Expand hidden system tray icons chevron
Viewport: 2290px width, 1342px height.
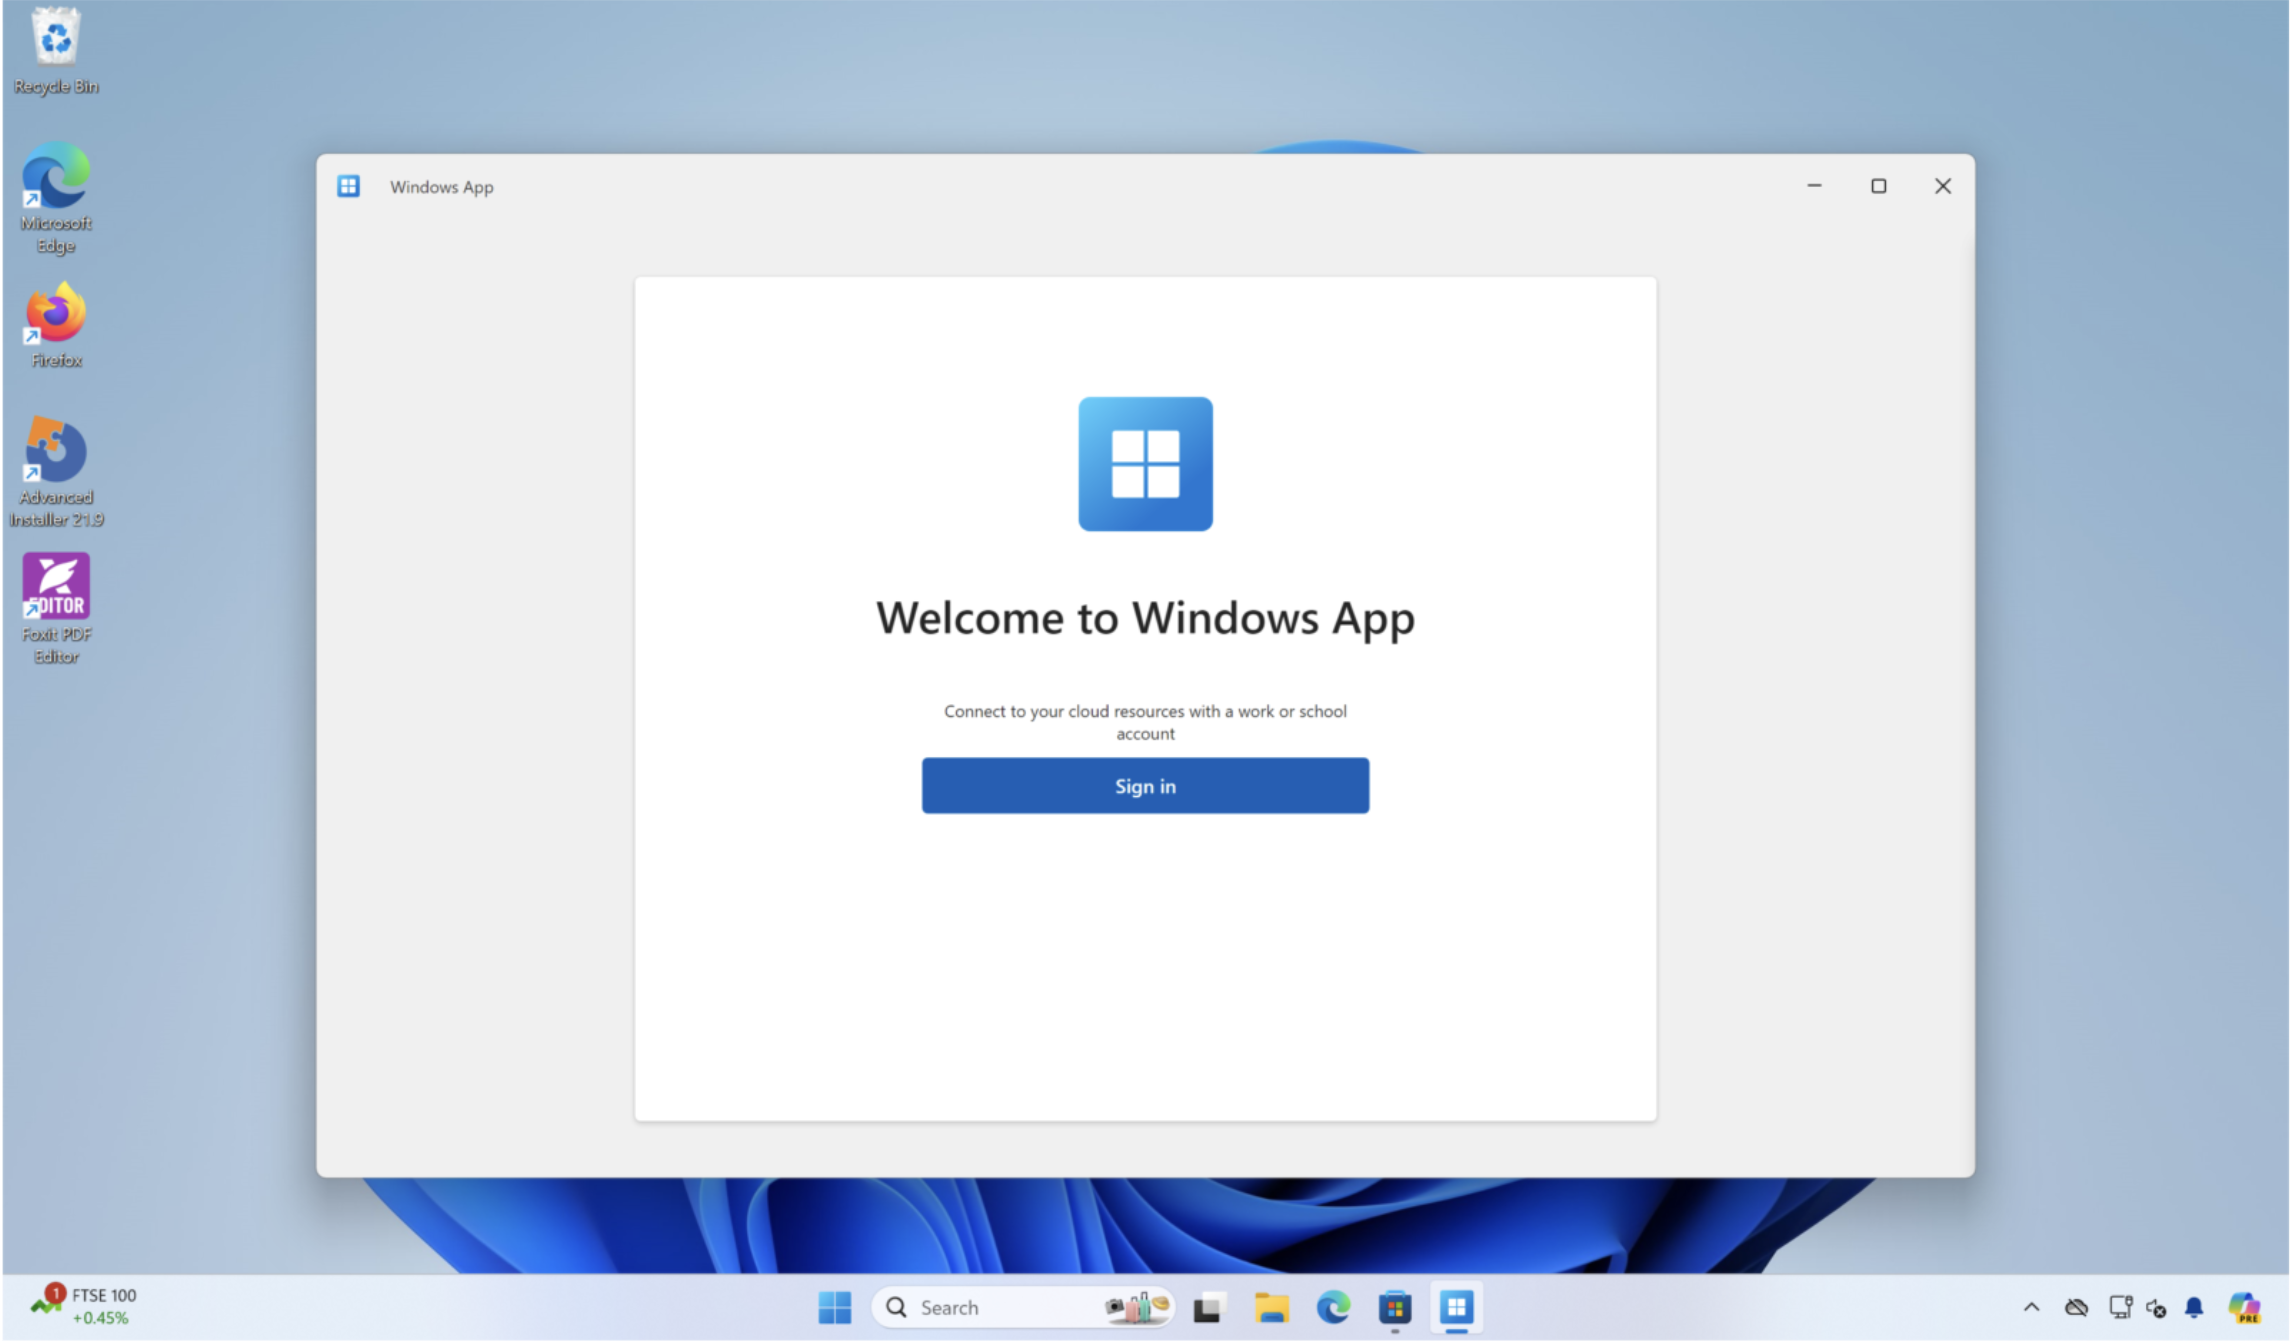pos(2031,1307)
